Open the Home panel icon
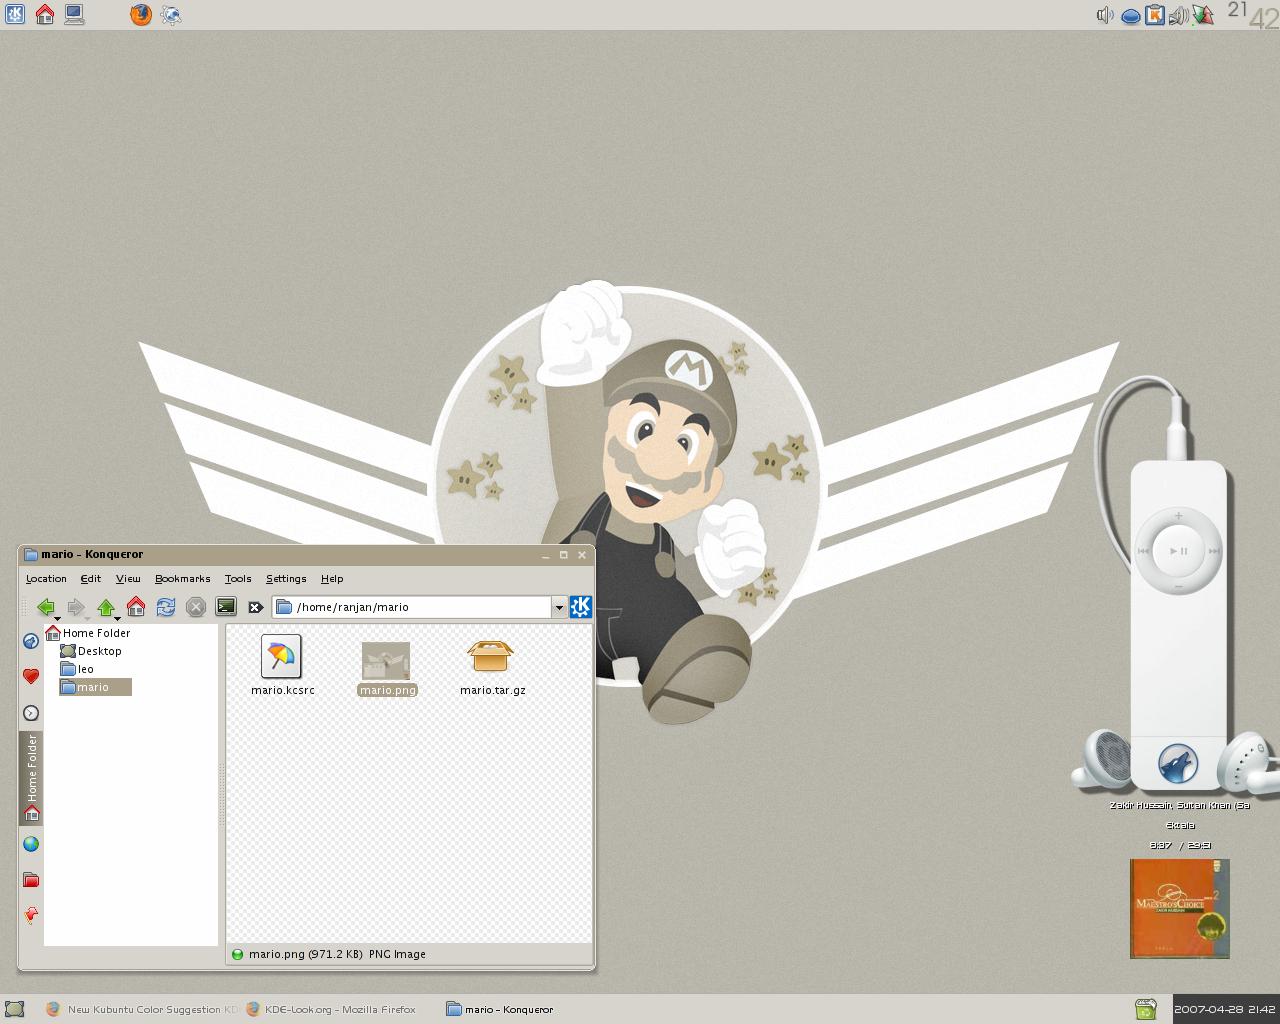1280x1024 pixels. pos(45,14)
